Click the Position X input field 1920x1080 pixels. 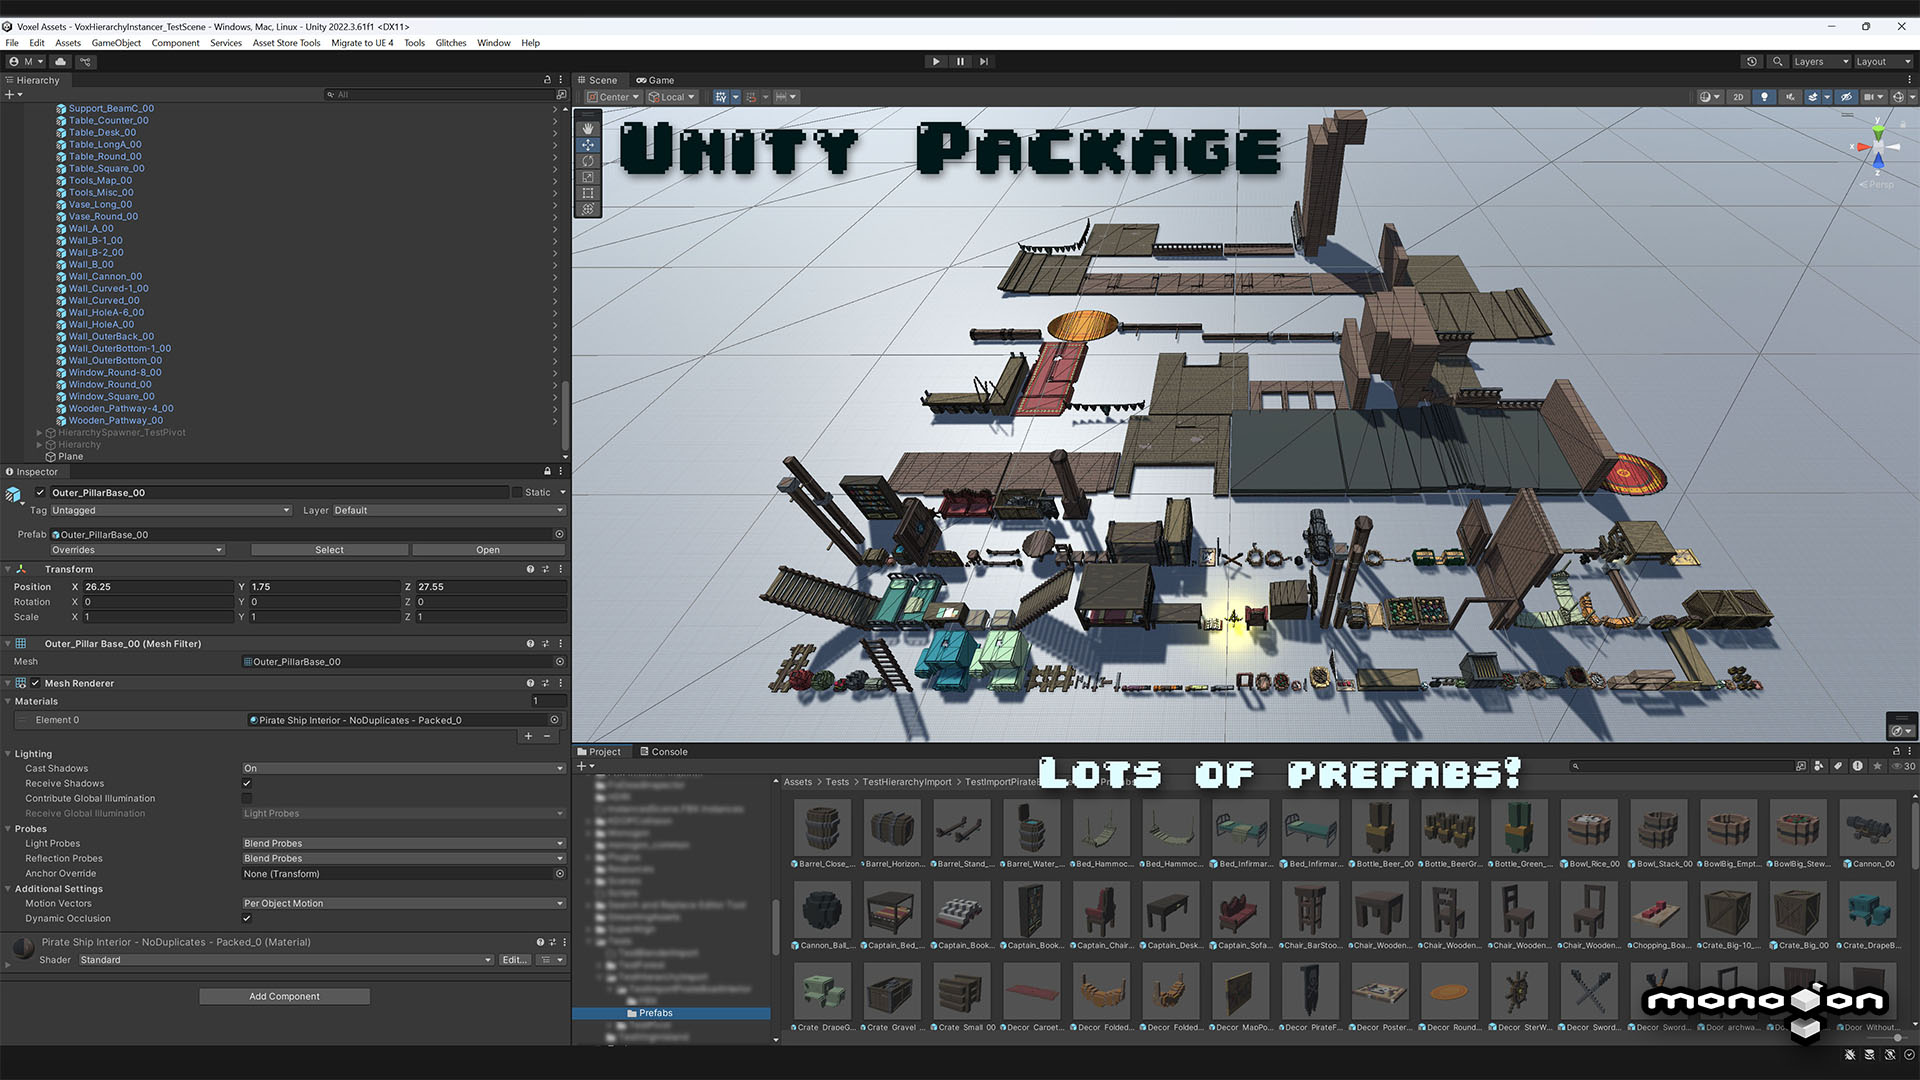(x=157, y=587)
